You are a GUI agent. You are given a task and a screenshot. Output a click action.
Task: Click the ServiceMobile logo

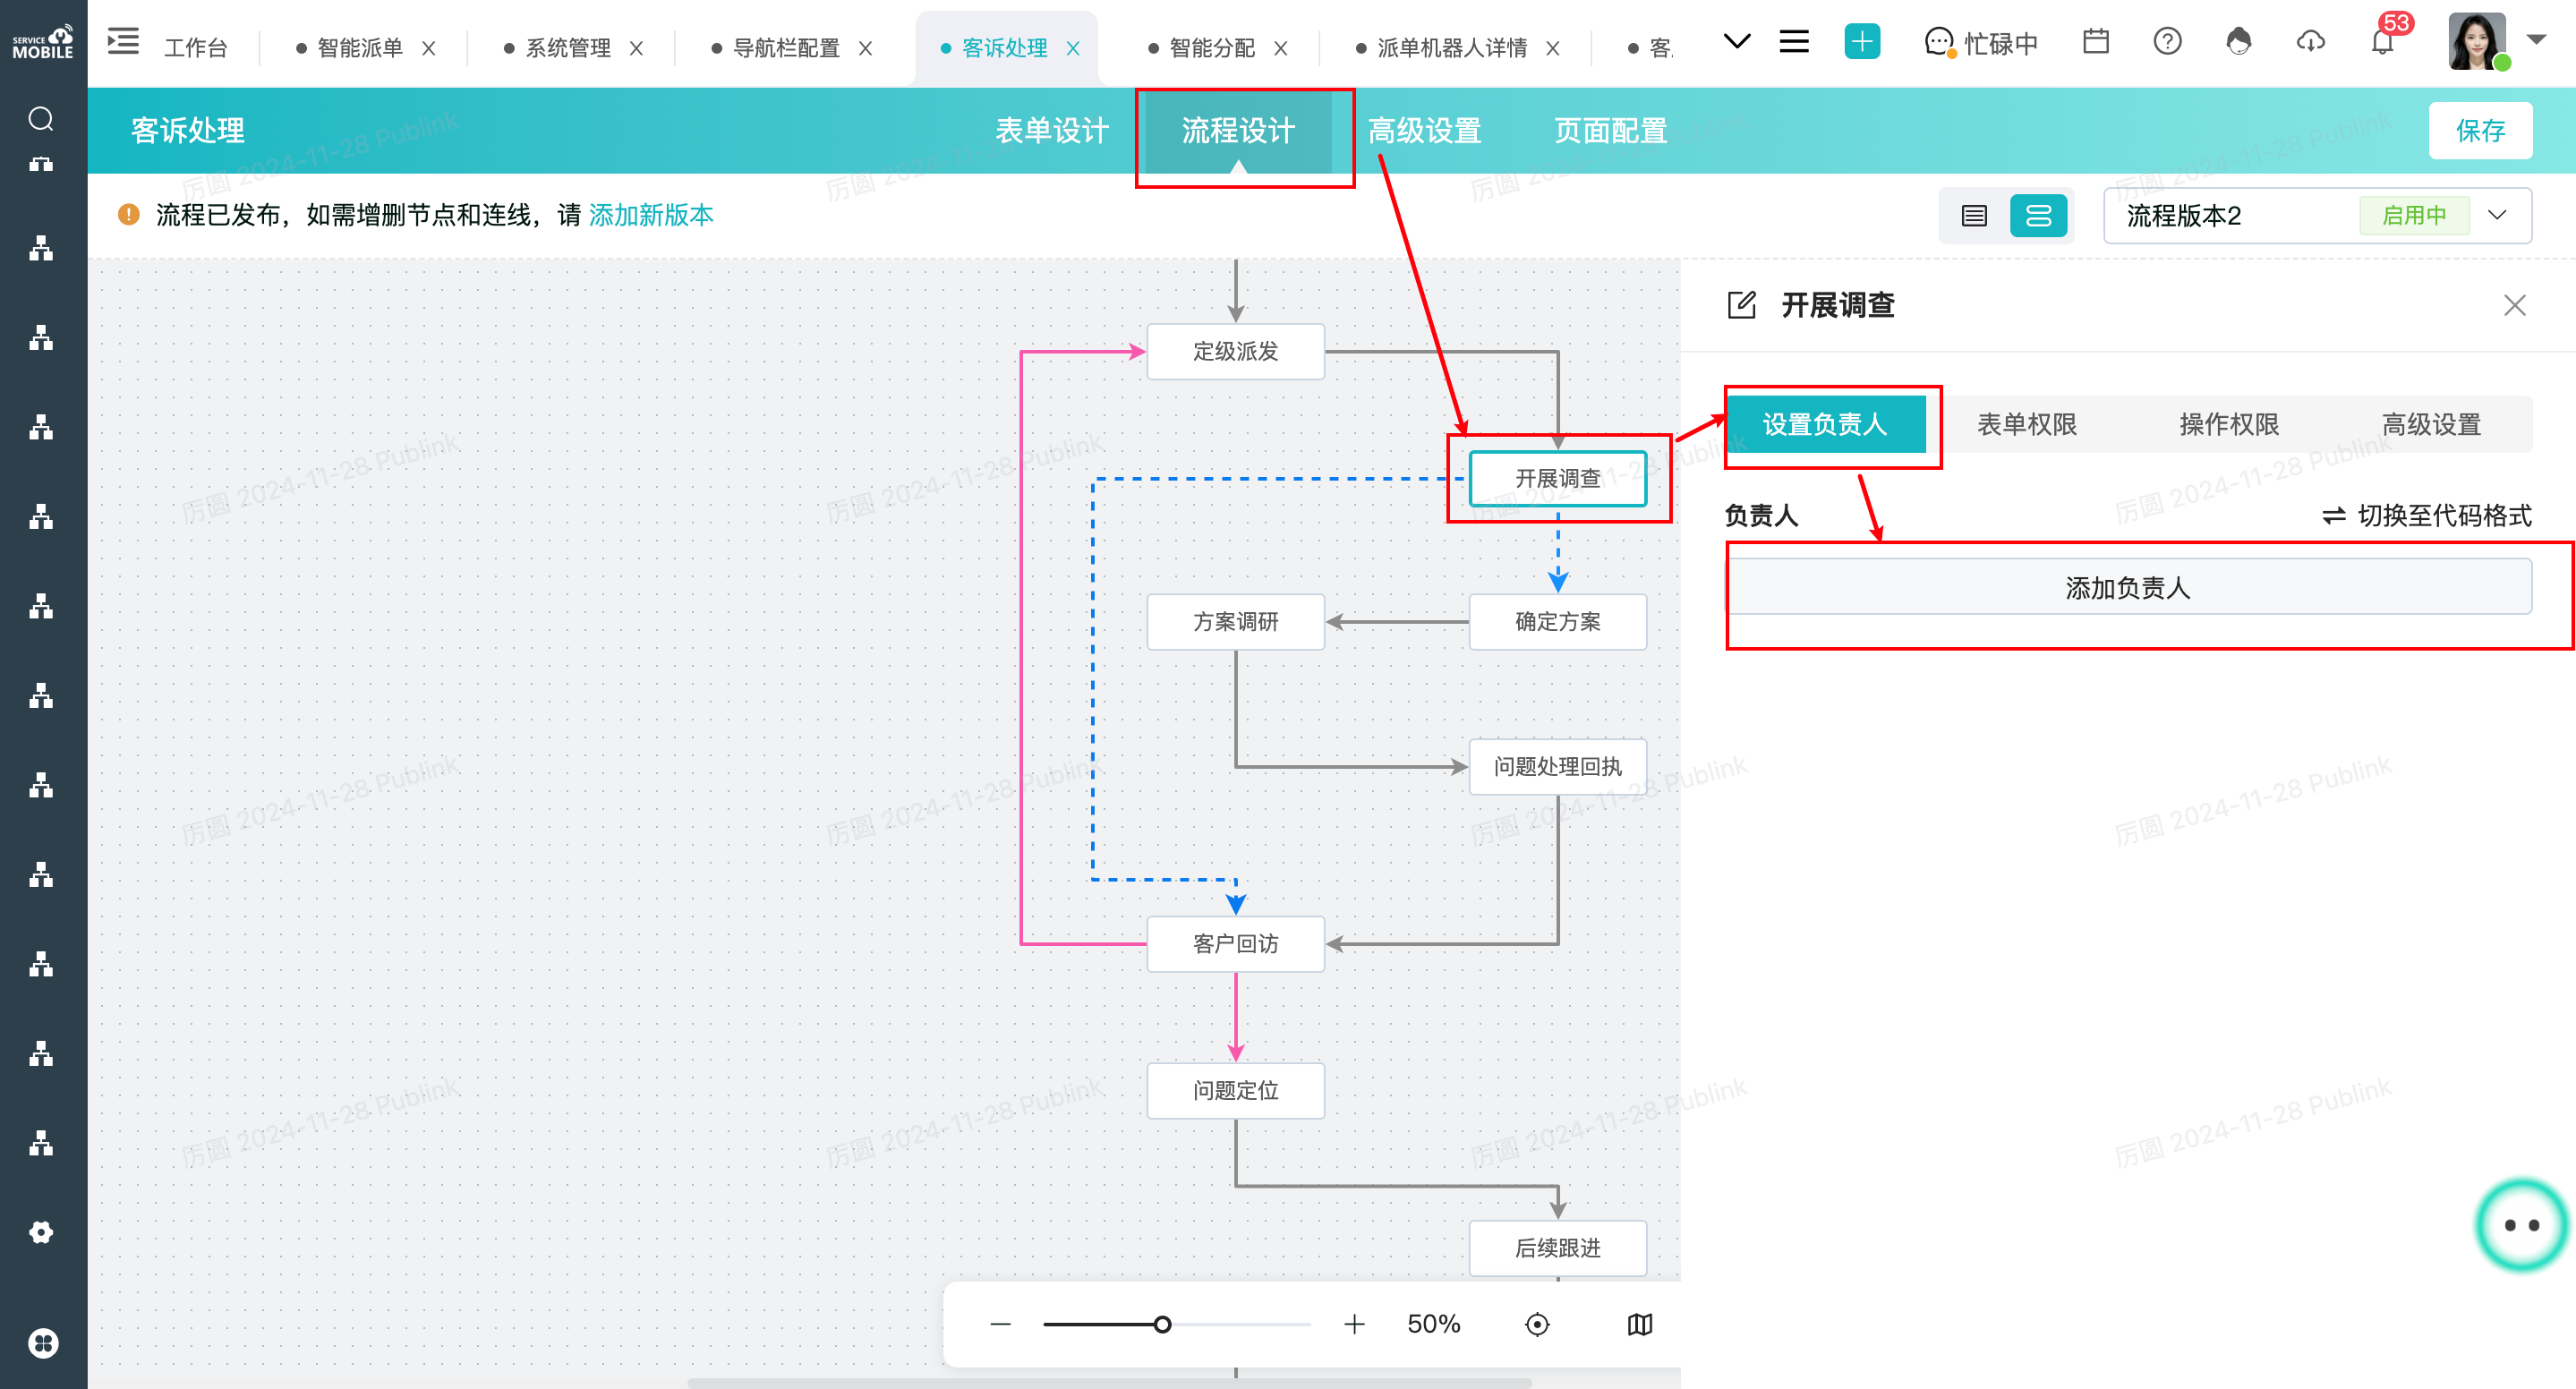(x=43, y=42)
